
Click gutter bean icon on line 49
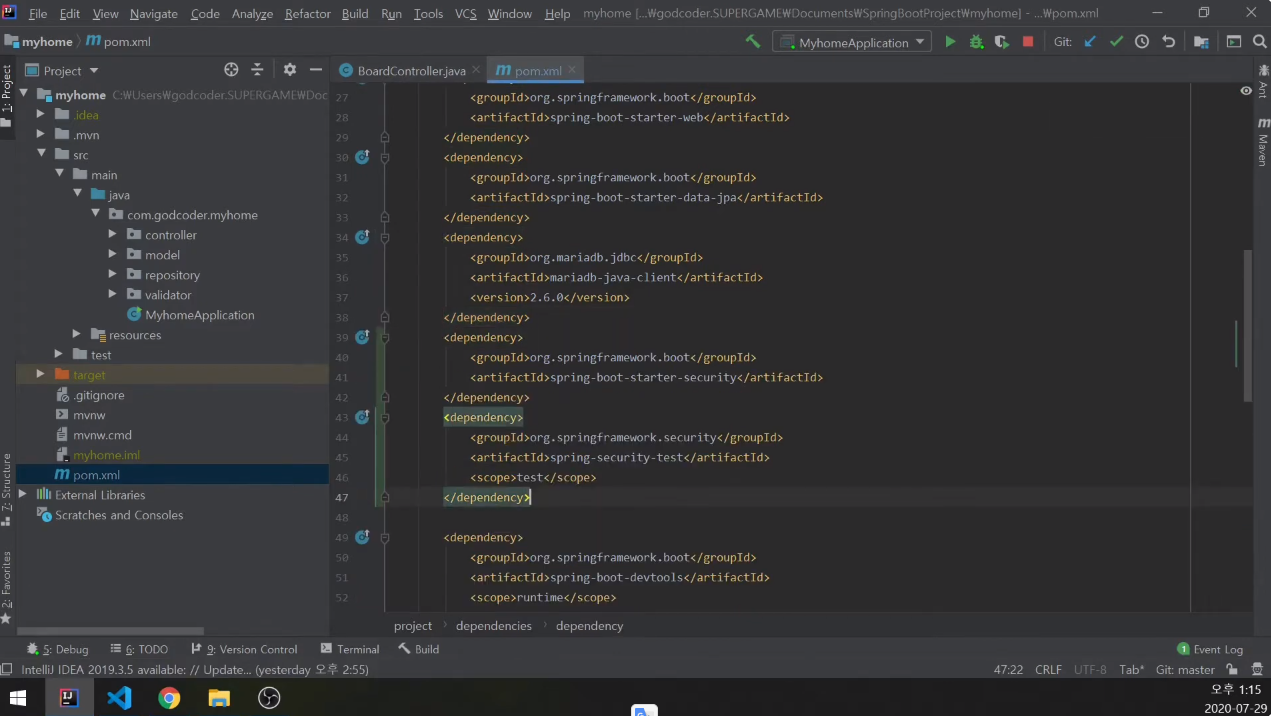362,537
